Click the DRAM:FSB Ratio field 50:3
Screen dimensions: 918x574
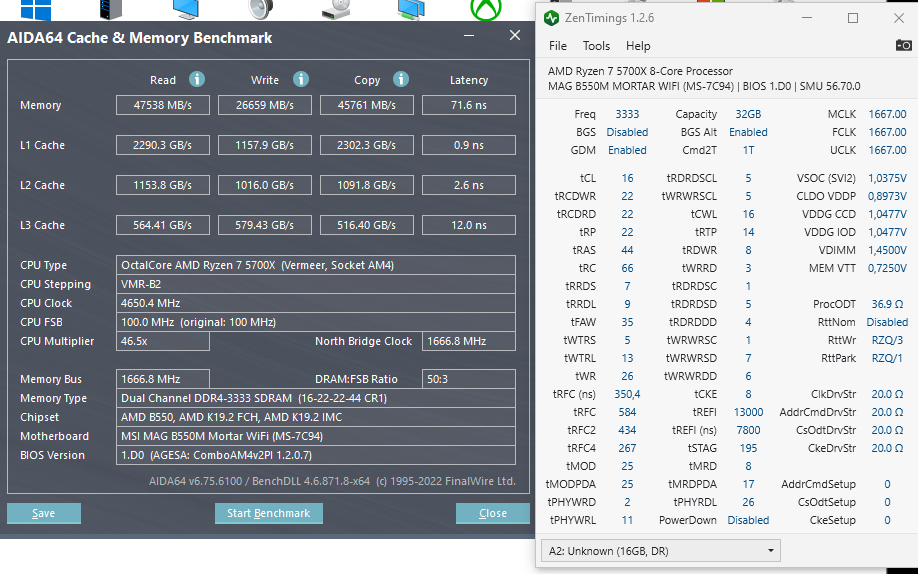click(468, 379)
